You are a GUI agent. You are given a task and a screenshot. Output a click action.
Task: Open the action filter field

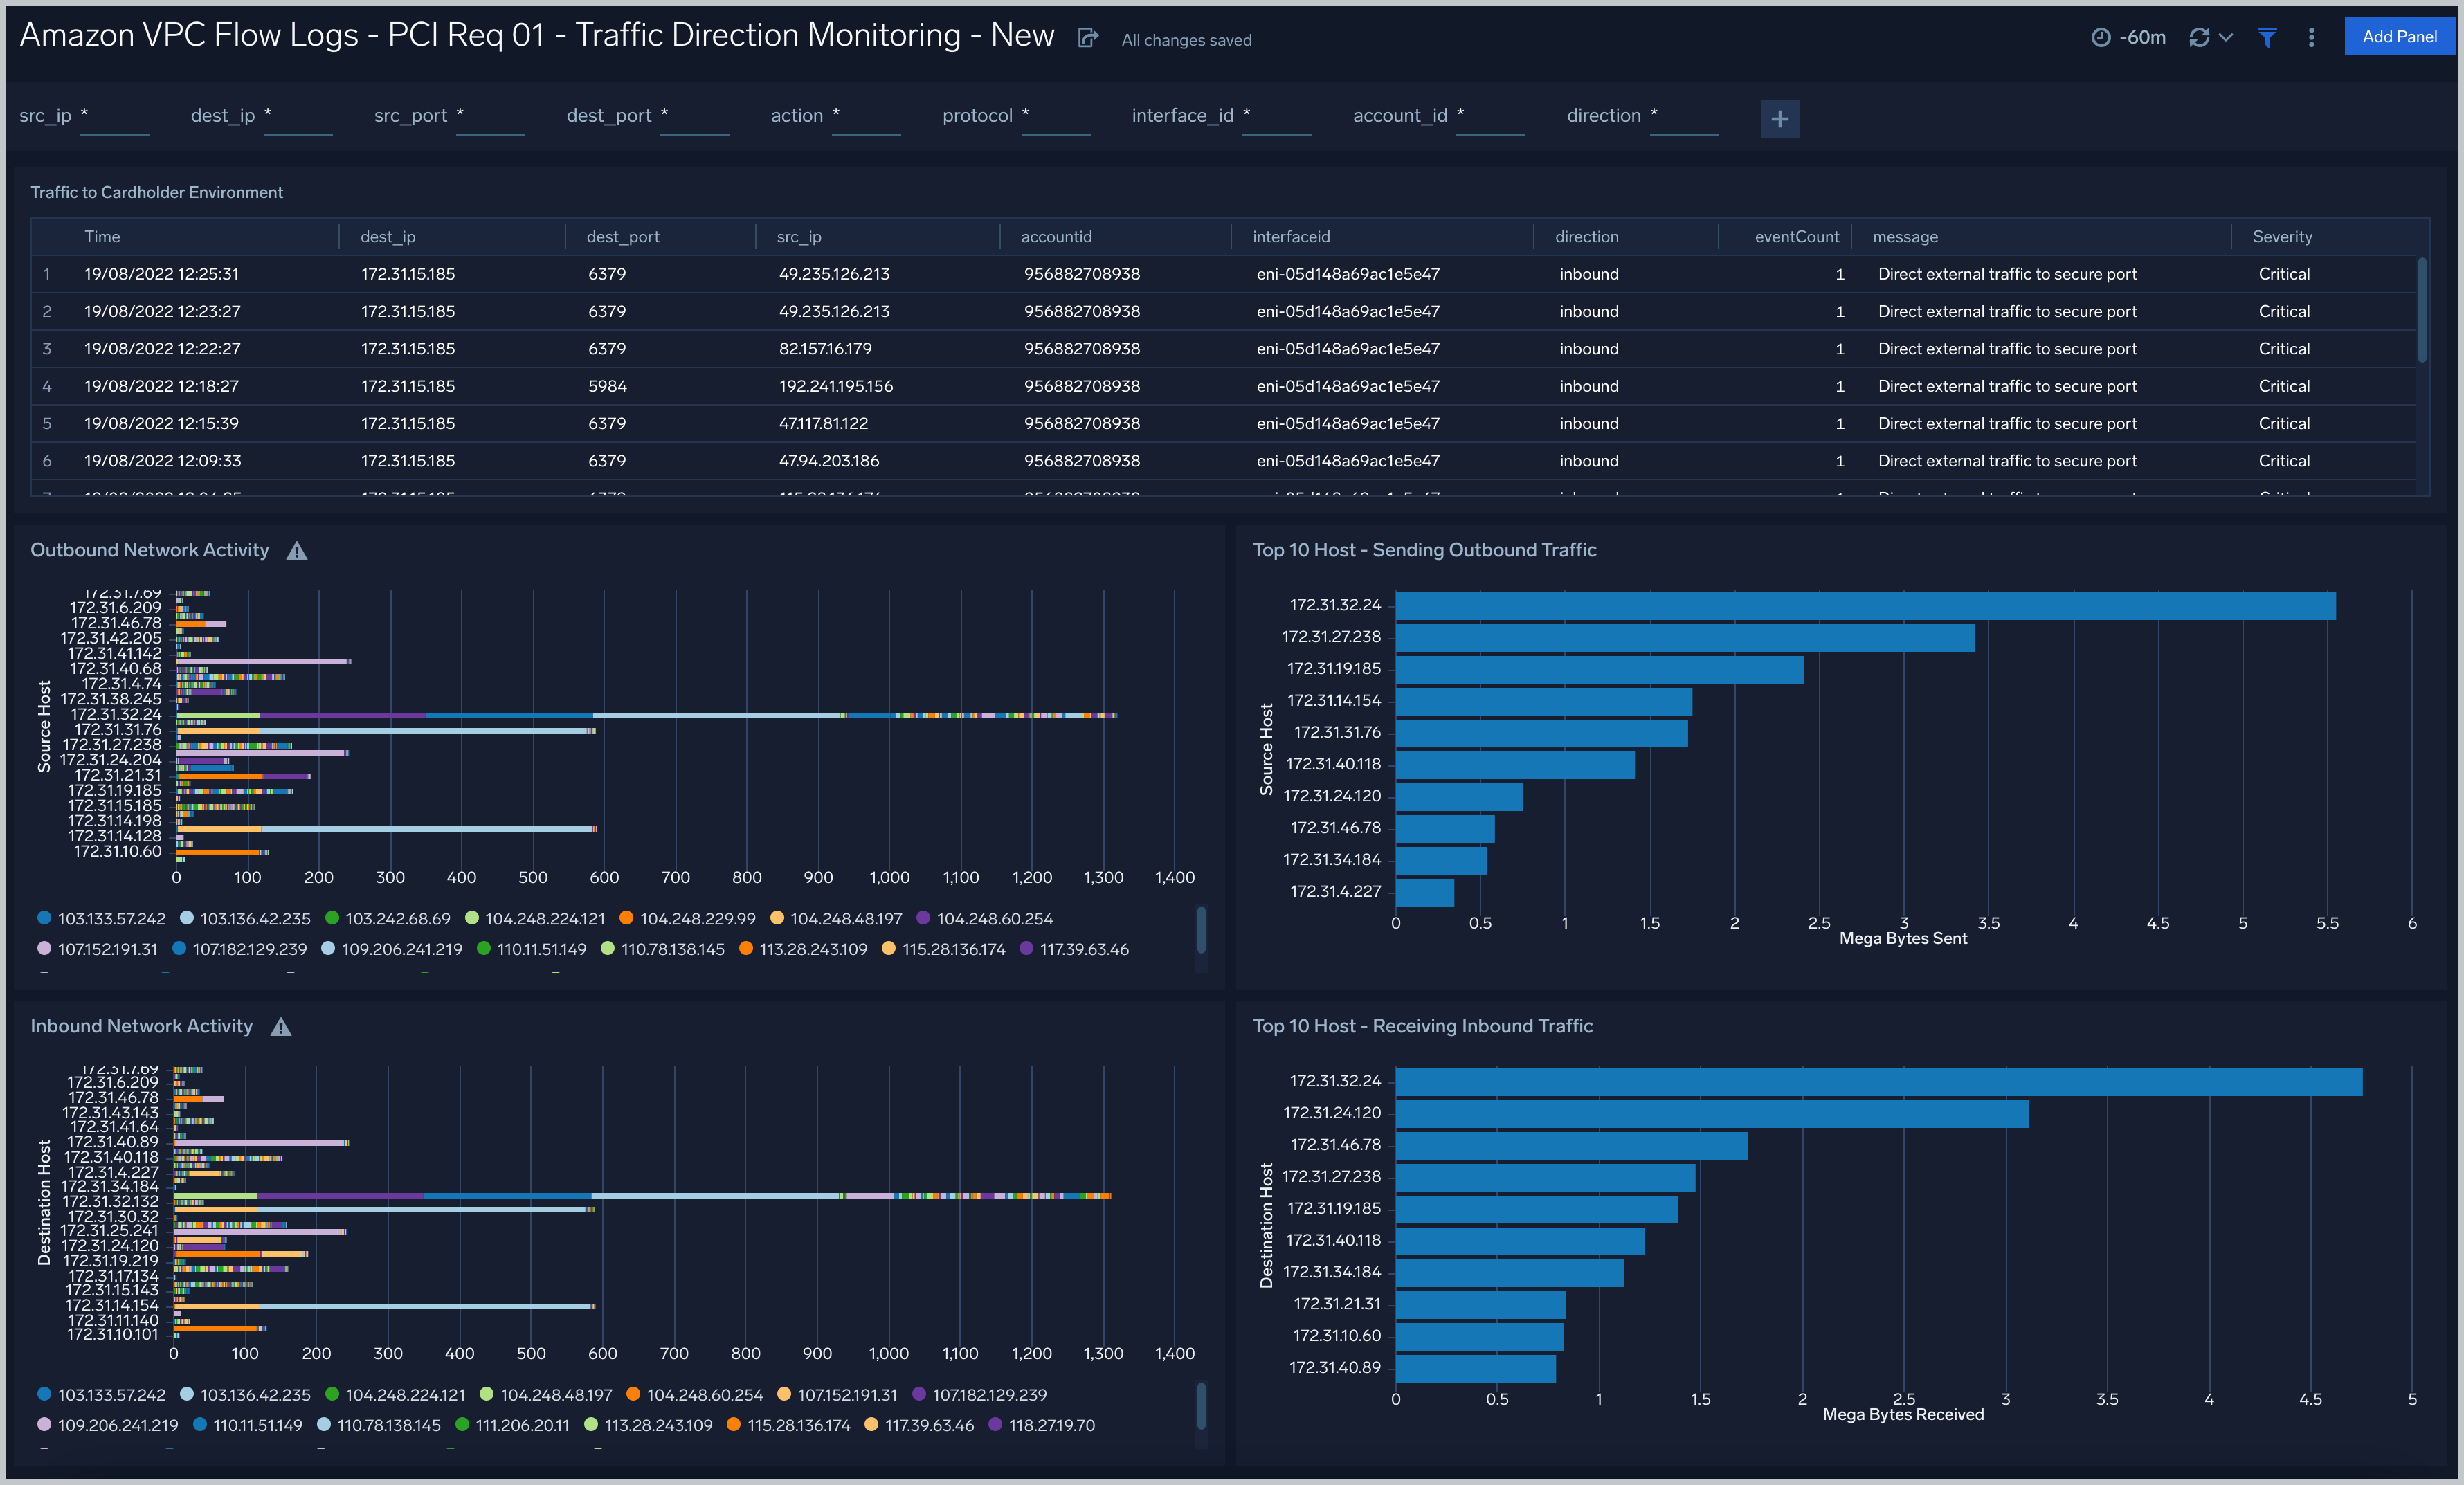(866, 118)
